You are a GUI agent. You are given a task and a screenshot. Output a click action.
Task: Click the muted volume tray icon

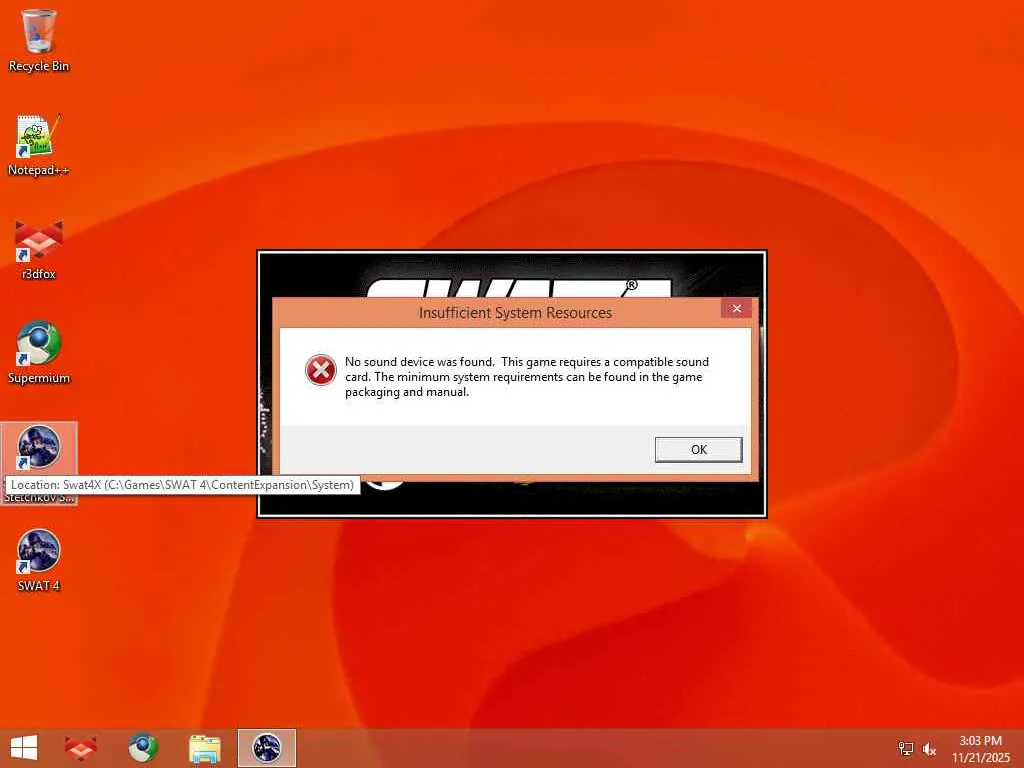(929, 748)
